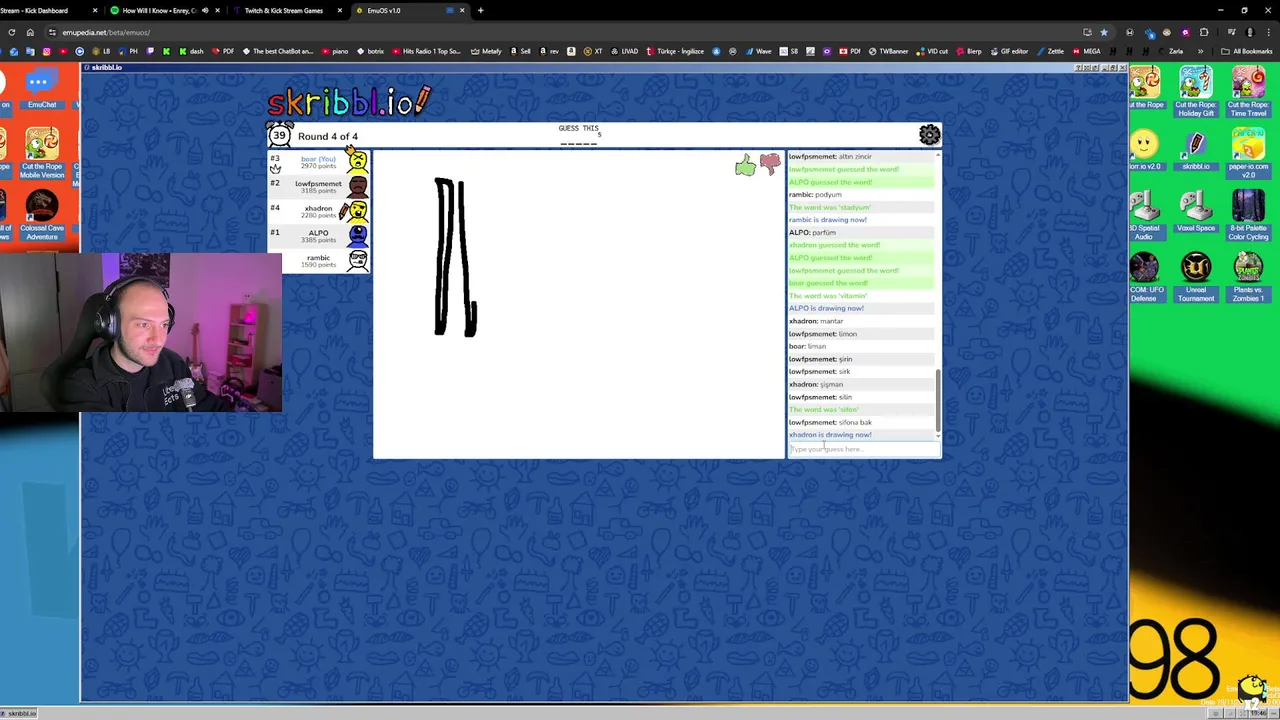The image size is (1280, 720).
Task: Click lowfpsmemet name in player list
Action: click(x=318, y=183)
